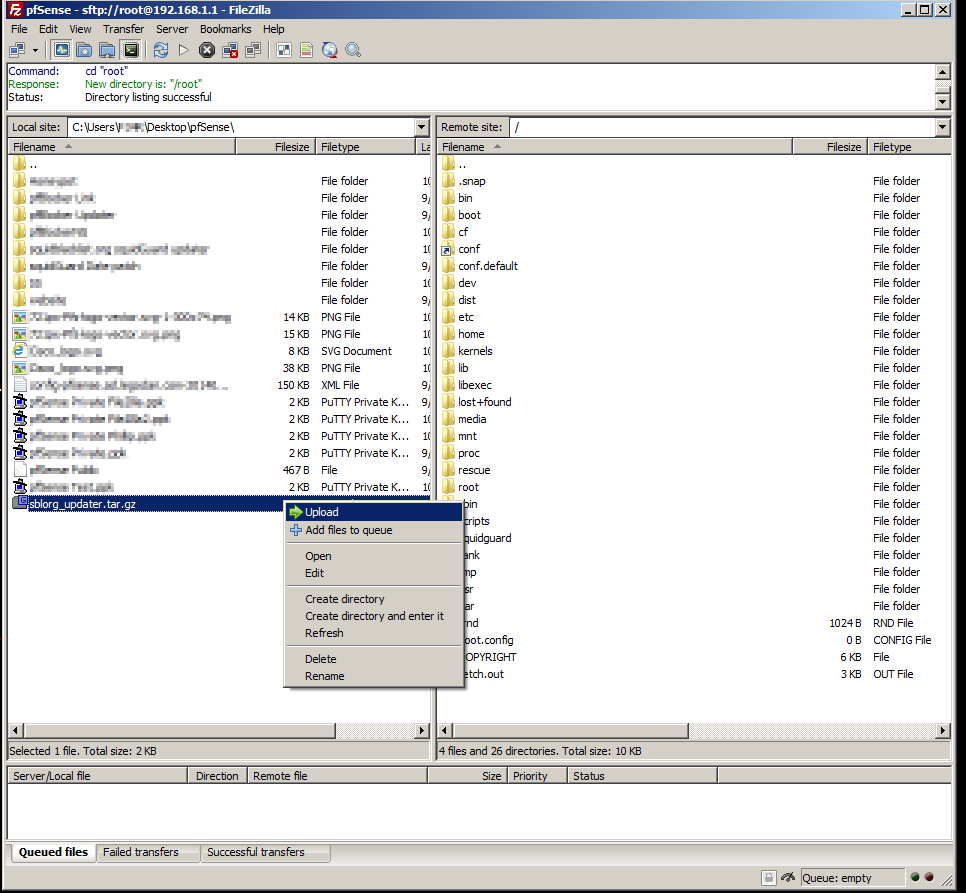Screen dimensions: 966x893
Task: Toggle transfer queue display in toolbar
Action: pos(131,50)
